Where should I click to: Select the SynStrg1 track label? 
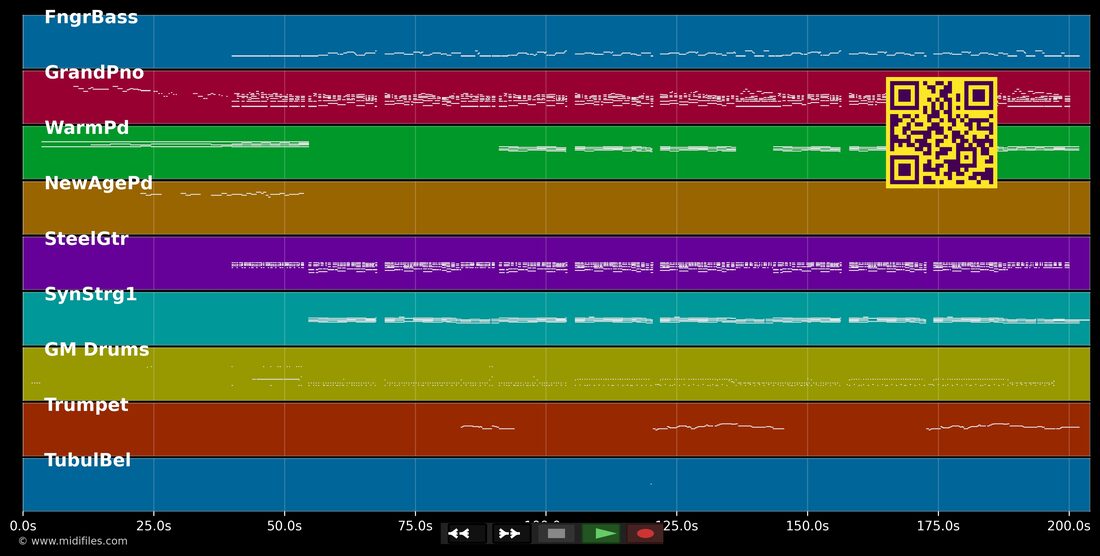tap(90, 294)
